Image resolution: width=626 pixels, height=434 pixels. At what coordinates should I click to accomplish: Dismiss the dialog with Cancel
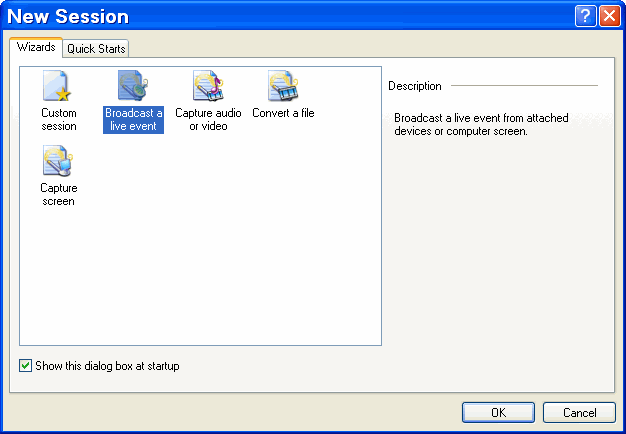tap(579, 412)
